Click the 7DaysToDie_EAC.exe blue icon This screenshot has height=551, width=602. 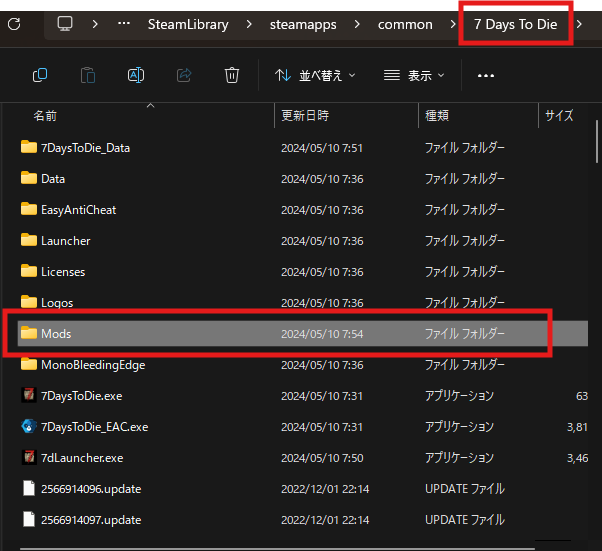pos(29,426)
